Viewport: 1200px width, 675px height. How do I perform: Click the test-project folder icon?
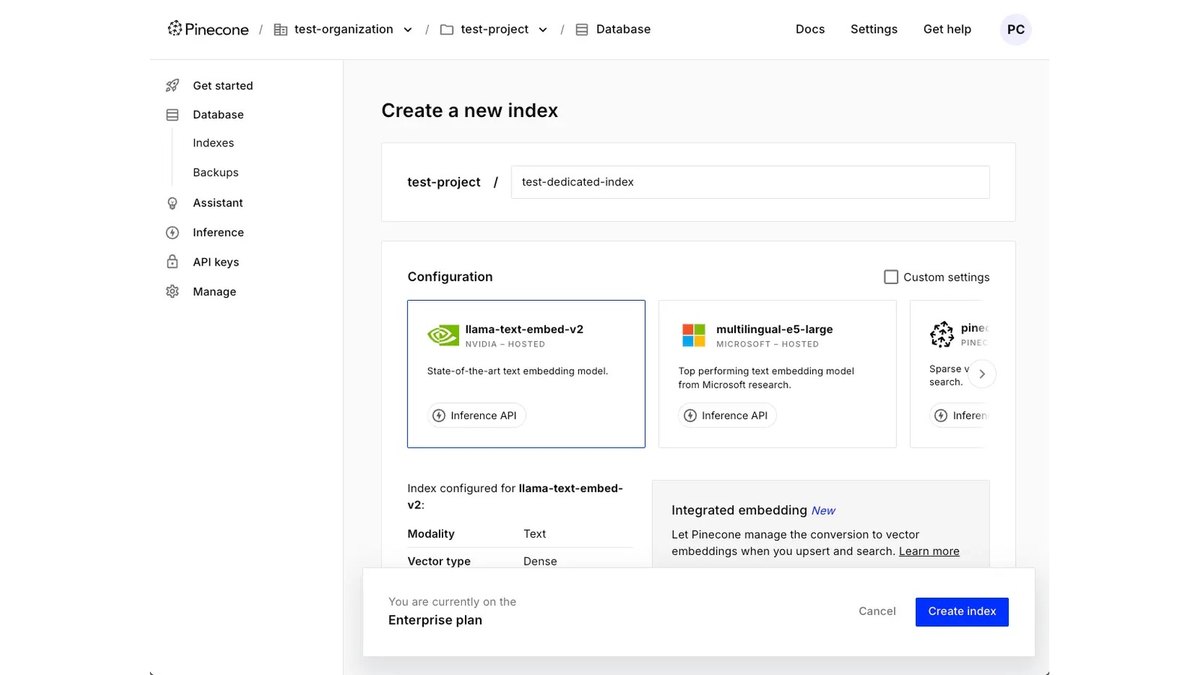[x=447, y=30]
